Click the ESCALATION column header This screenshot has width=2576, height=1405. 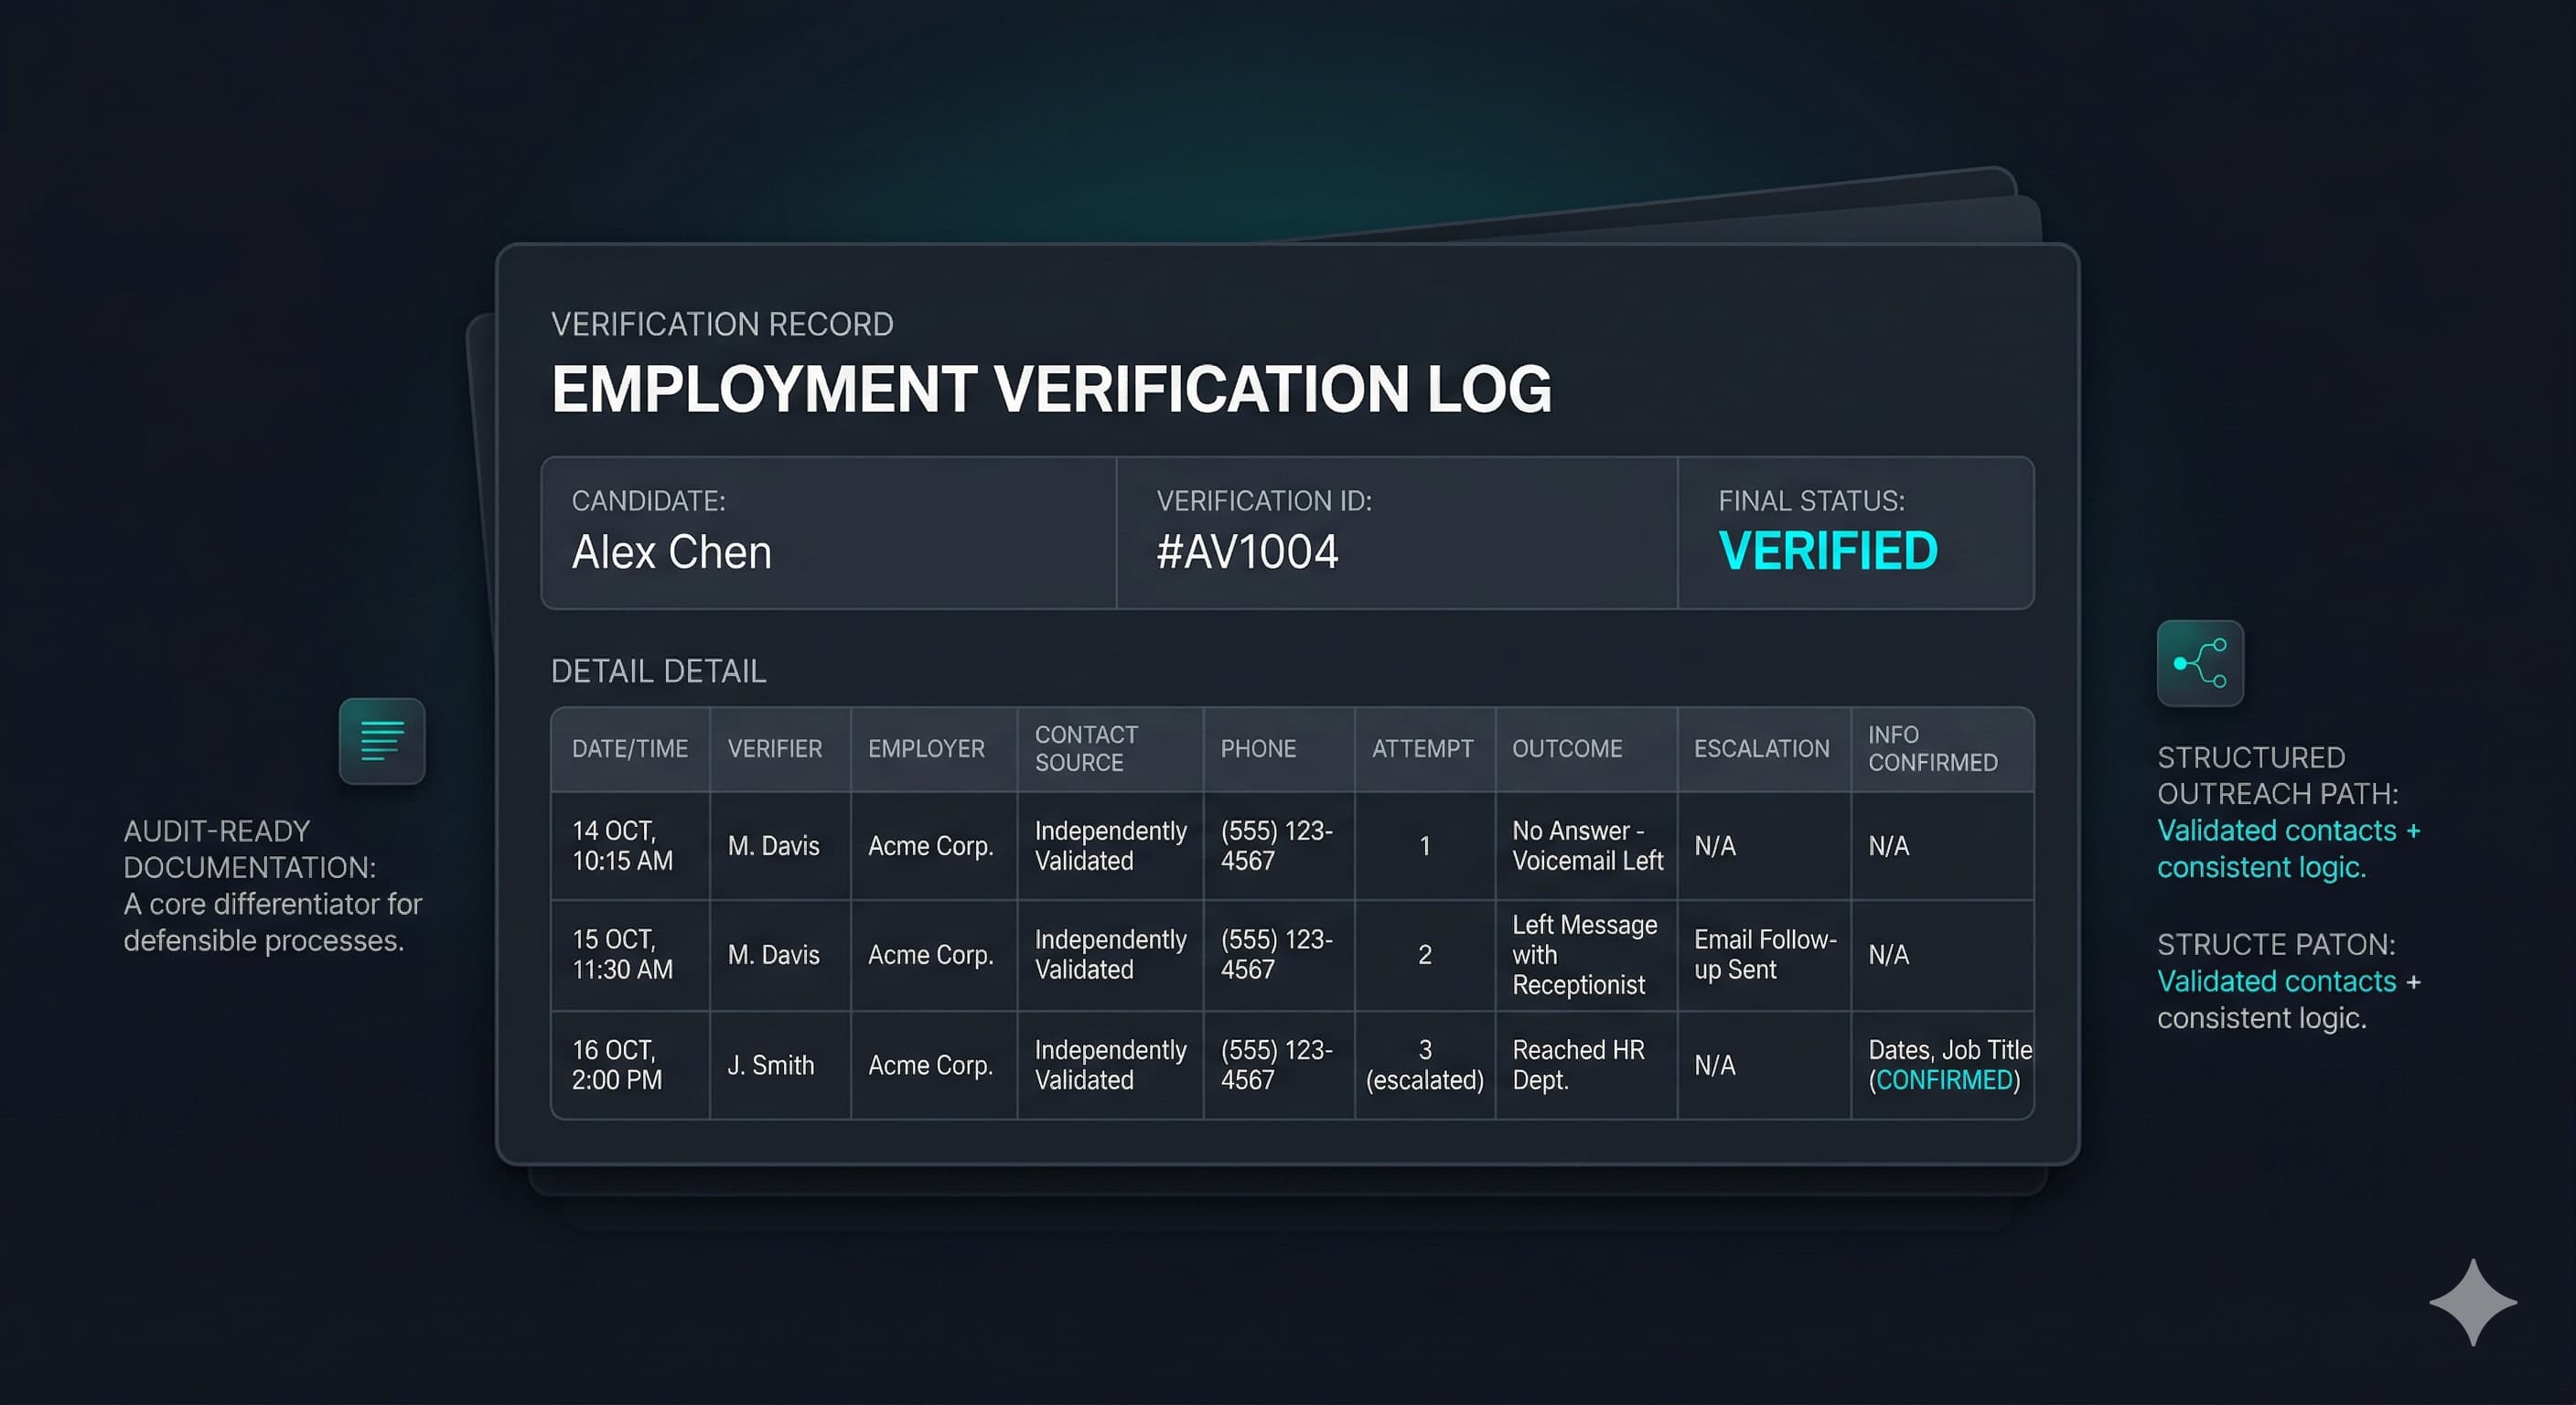pos(1760,749)
